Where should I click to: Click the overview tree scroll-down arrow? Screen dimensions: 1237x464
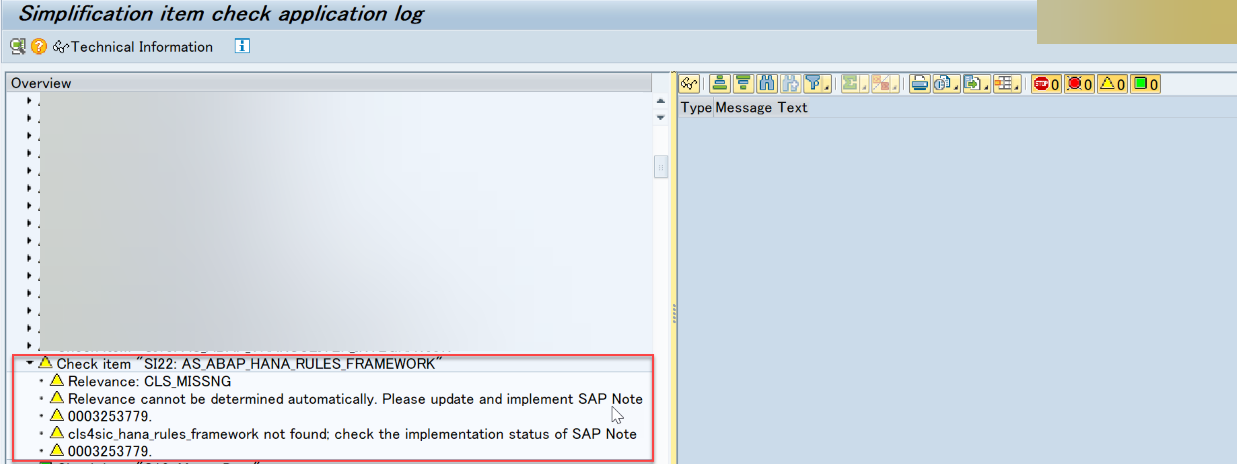tap(660, 117)
